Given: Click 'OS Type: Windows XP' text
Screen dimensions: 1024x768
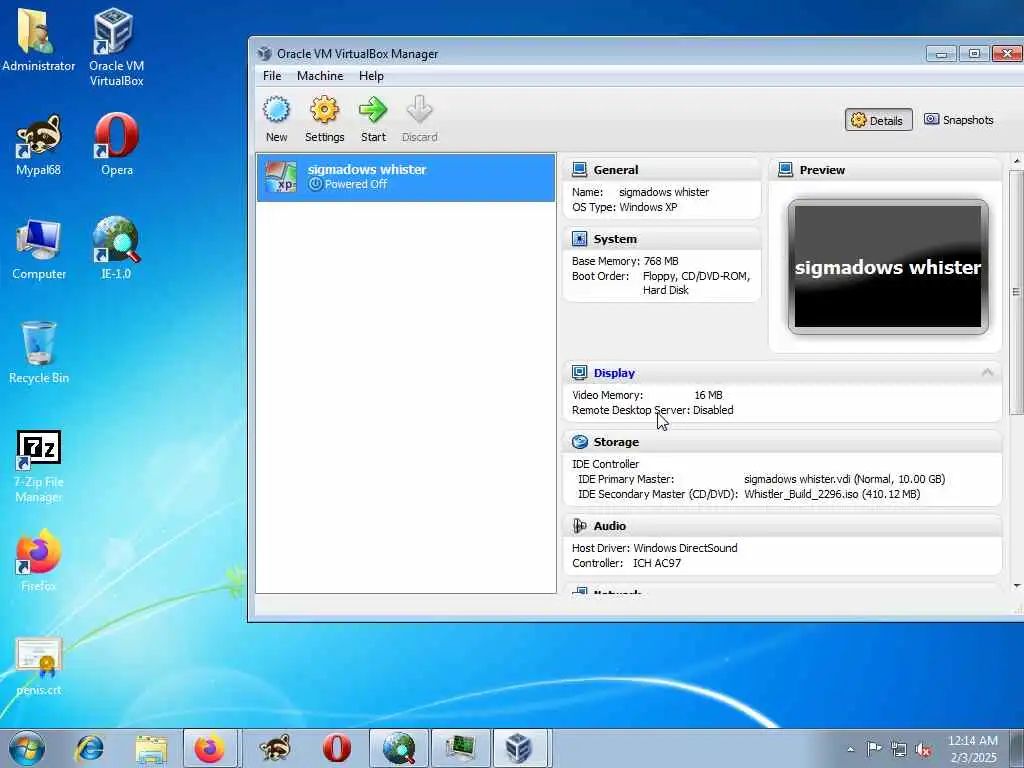Looking at the screenshot, I should coord(624,206).
